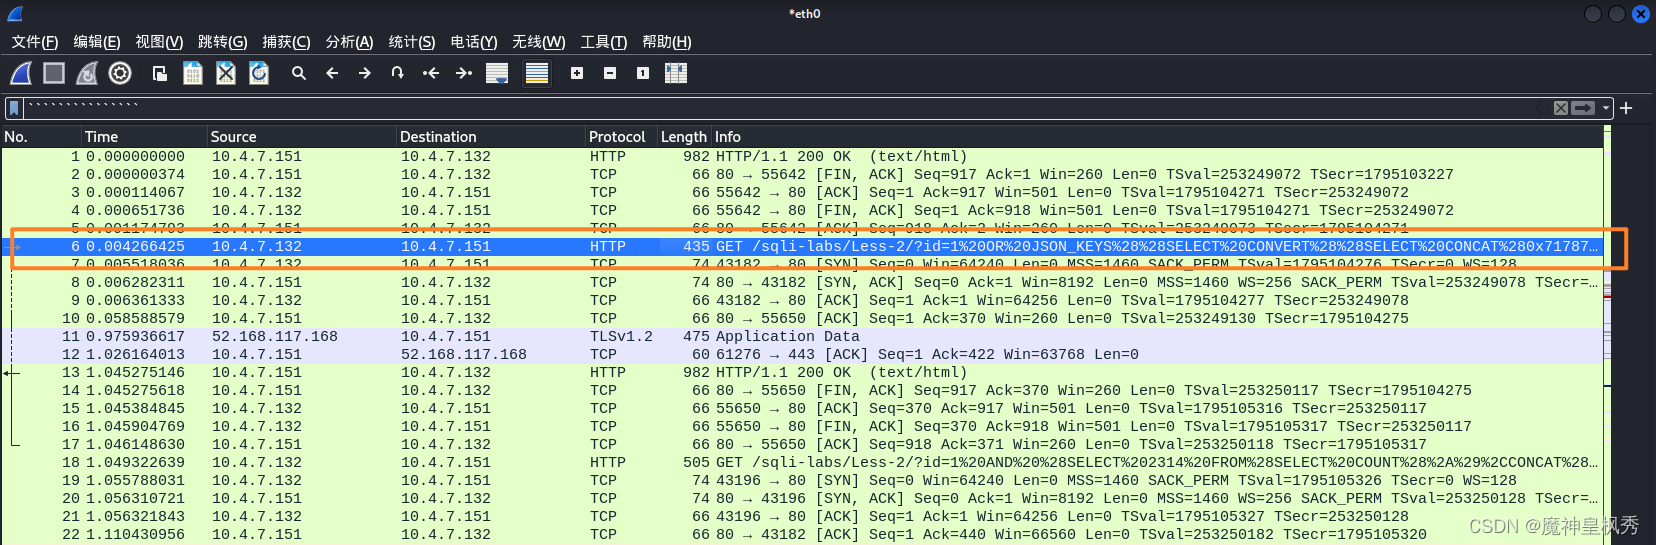Start capture with the shark fin icon
The image size is (1656, 545).
(21, 73)
